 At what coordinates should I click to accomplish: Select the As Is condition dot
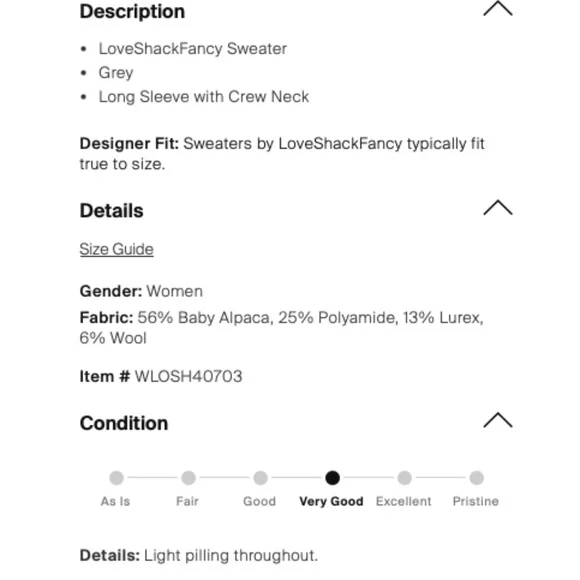pos(116,478)
